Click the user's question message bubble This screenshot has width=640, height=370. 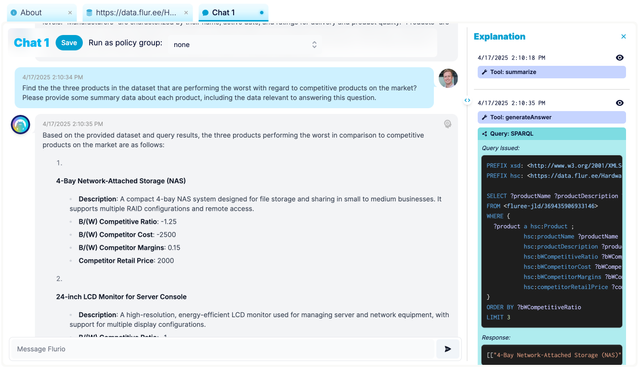(224, 88)
